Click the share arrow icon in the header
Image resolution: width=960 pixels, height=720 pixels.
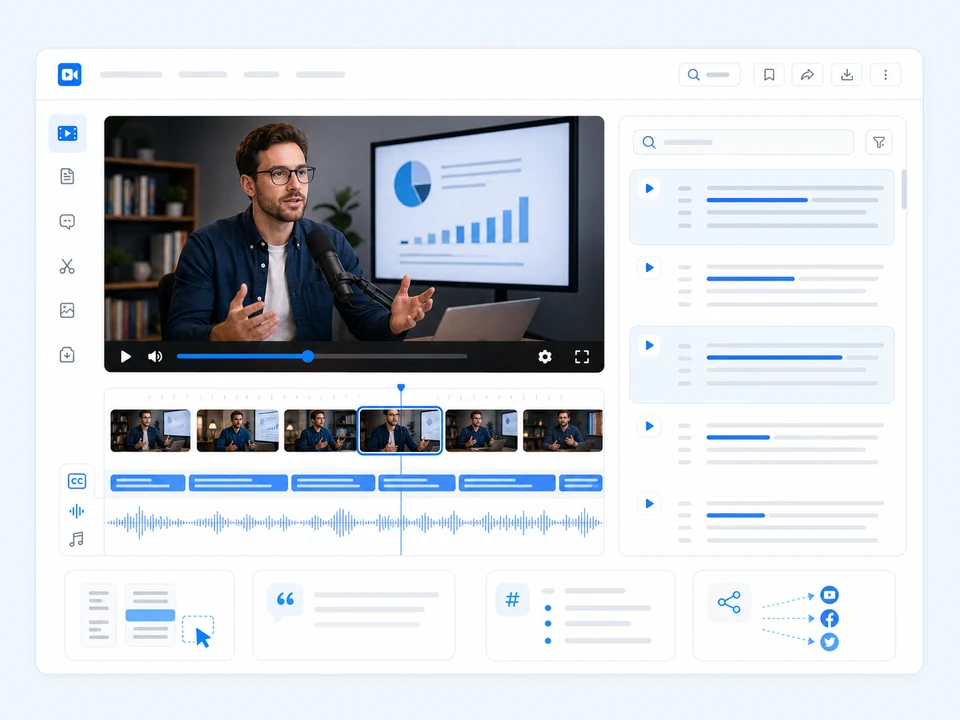point(808,75)
